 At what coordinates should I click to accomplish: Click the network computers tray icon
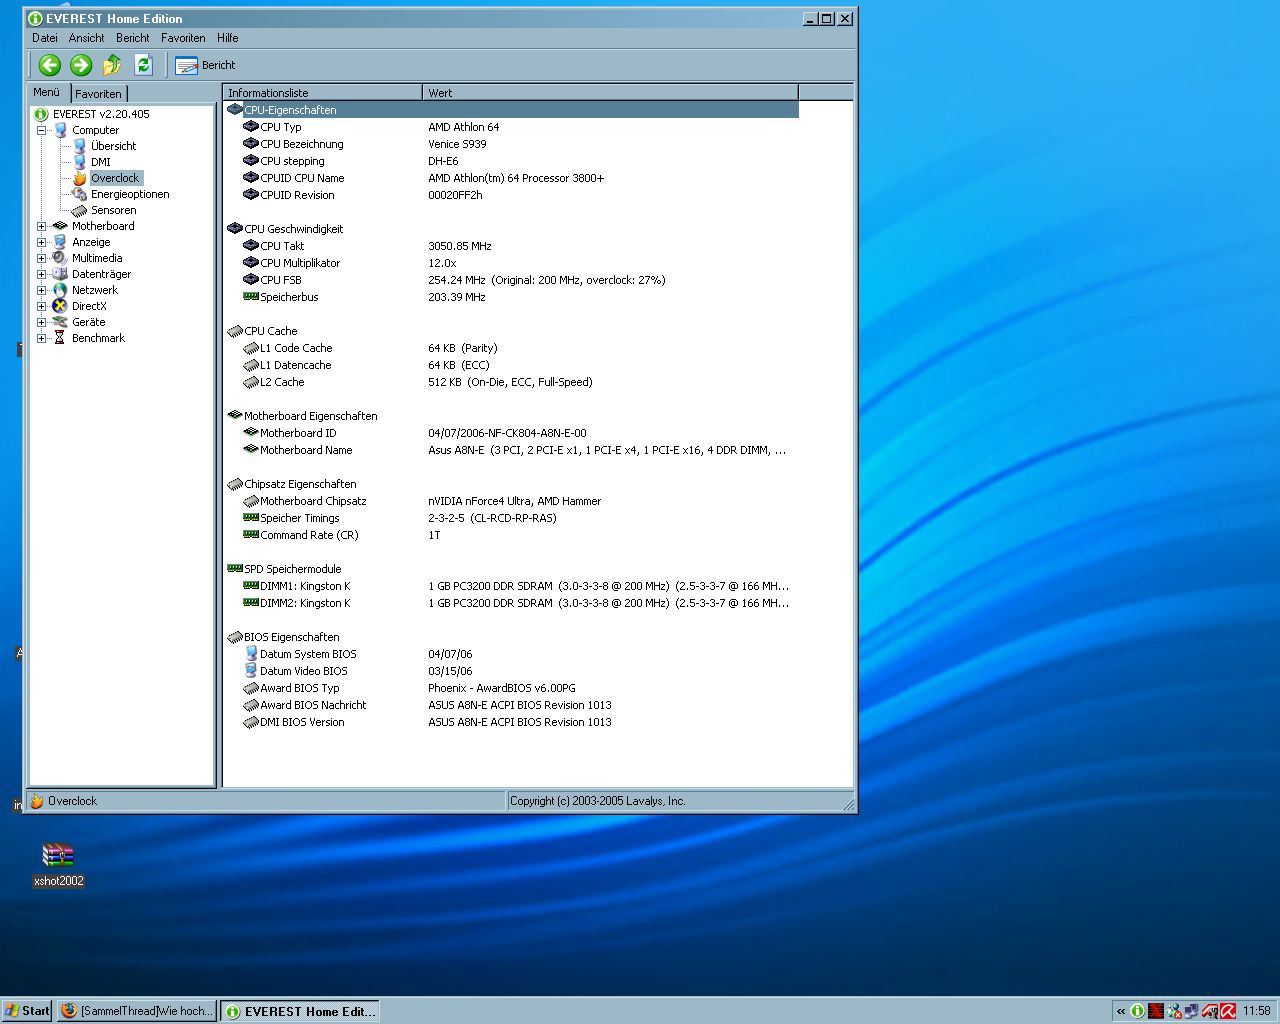(x=1192, y=1011)
